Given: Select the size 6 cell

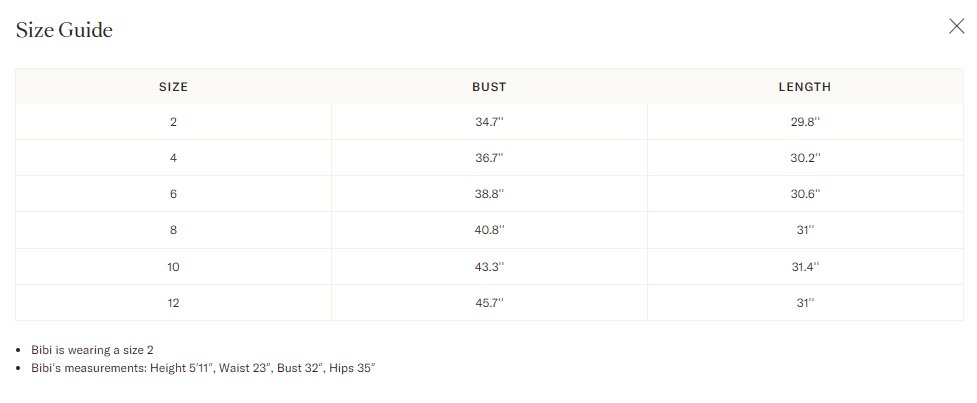Looking at the screenshot, I should [173, 194].
